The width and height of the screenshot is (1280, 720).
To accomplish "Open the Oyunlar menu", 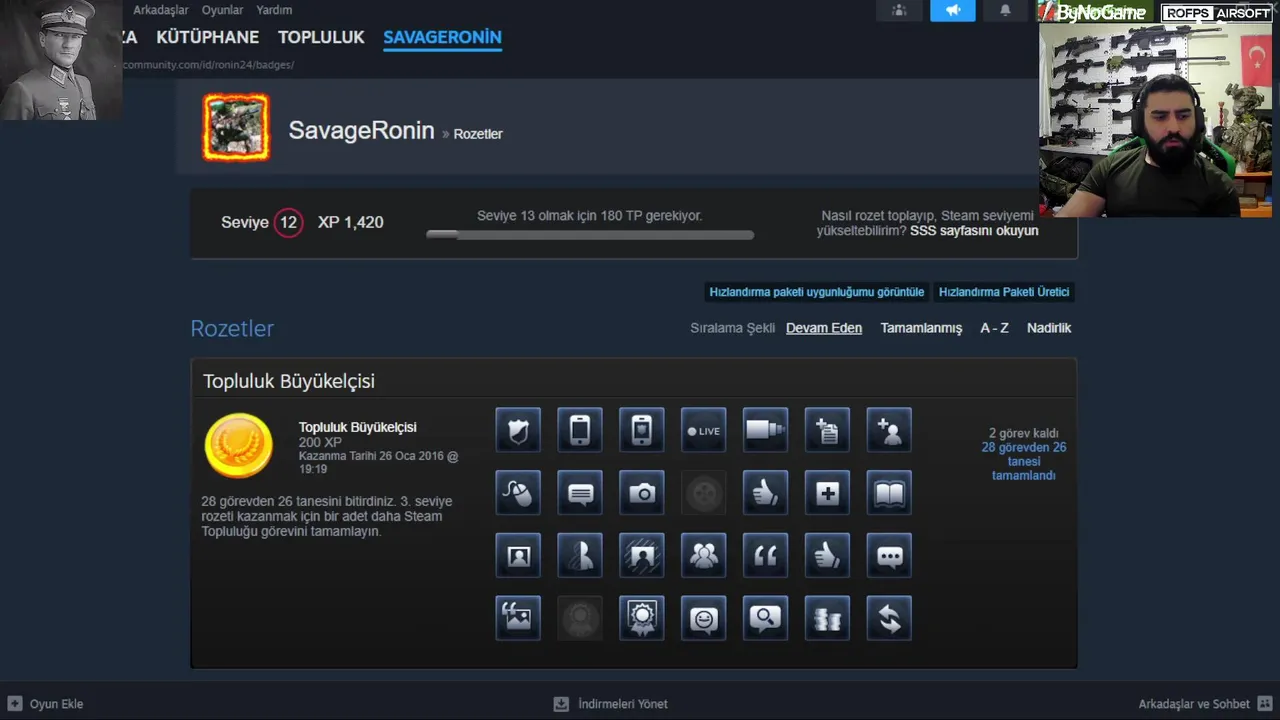I will [223, 10].
